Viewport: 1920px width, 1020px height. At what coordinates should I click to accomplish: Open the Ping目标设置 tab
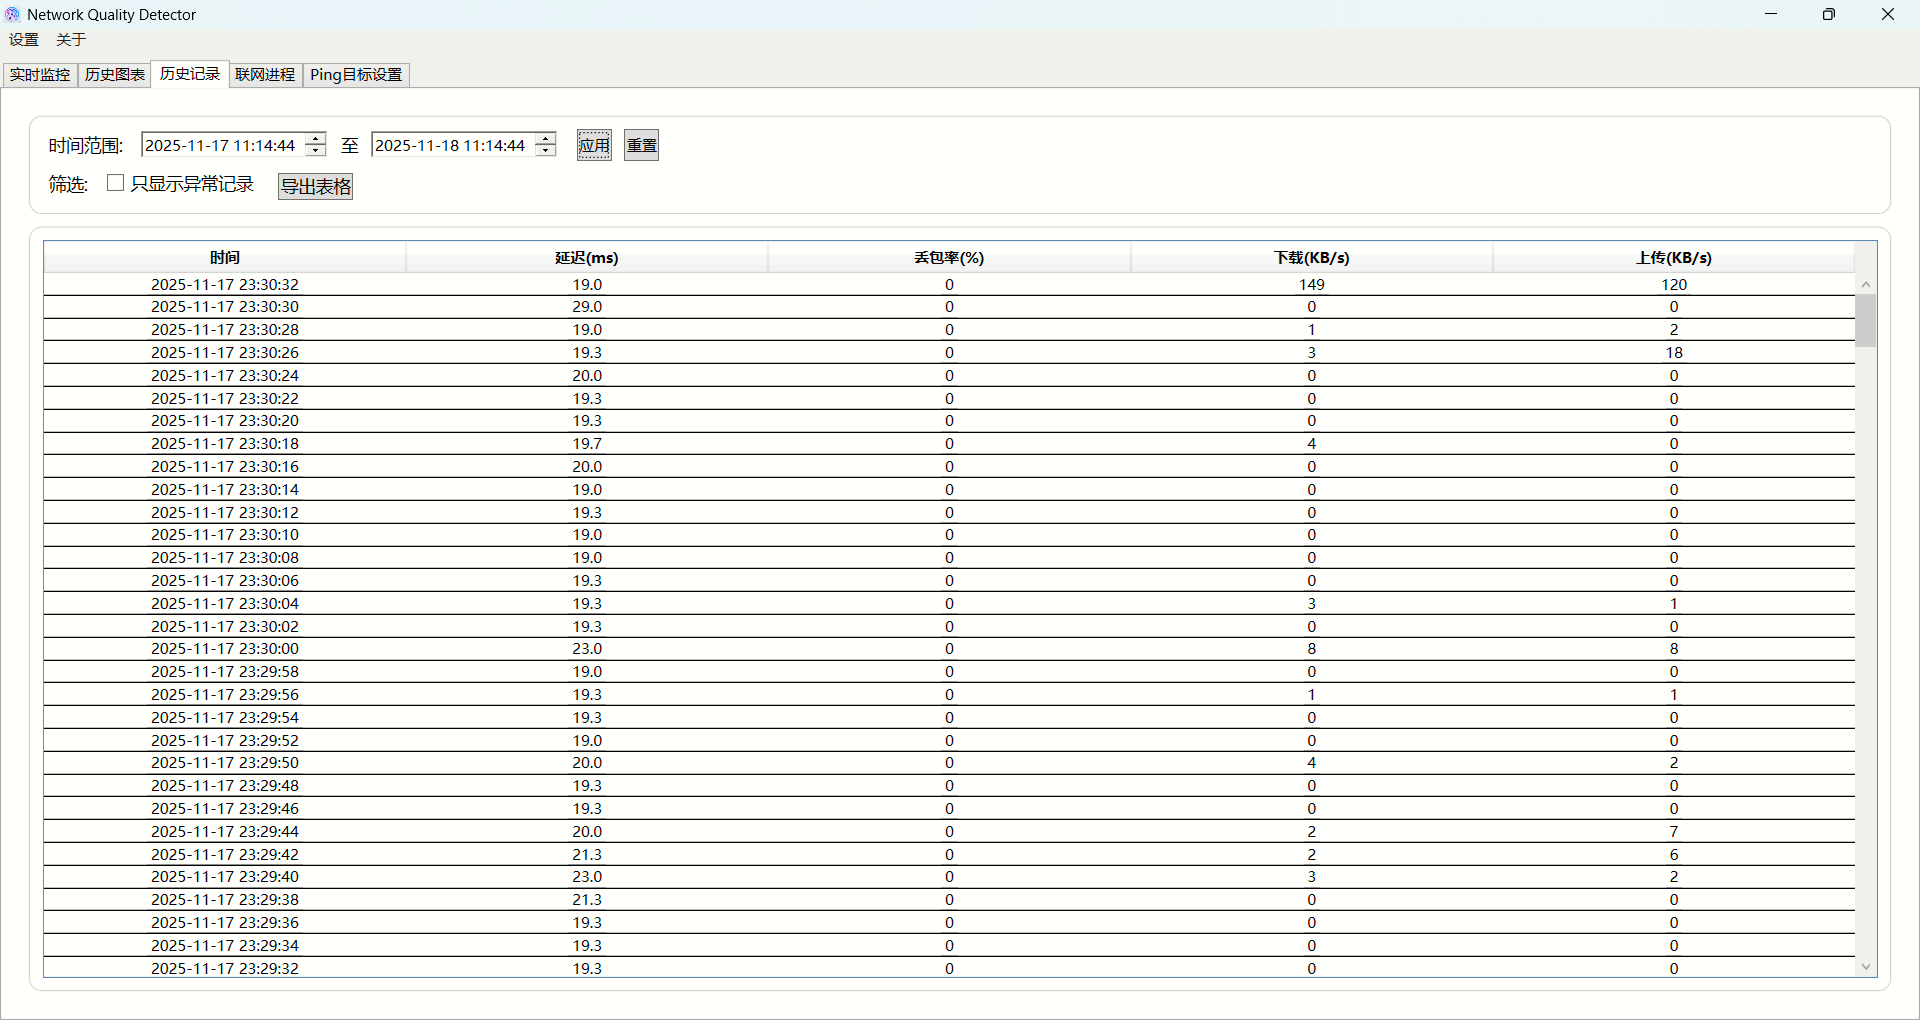coord(356,75)
